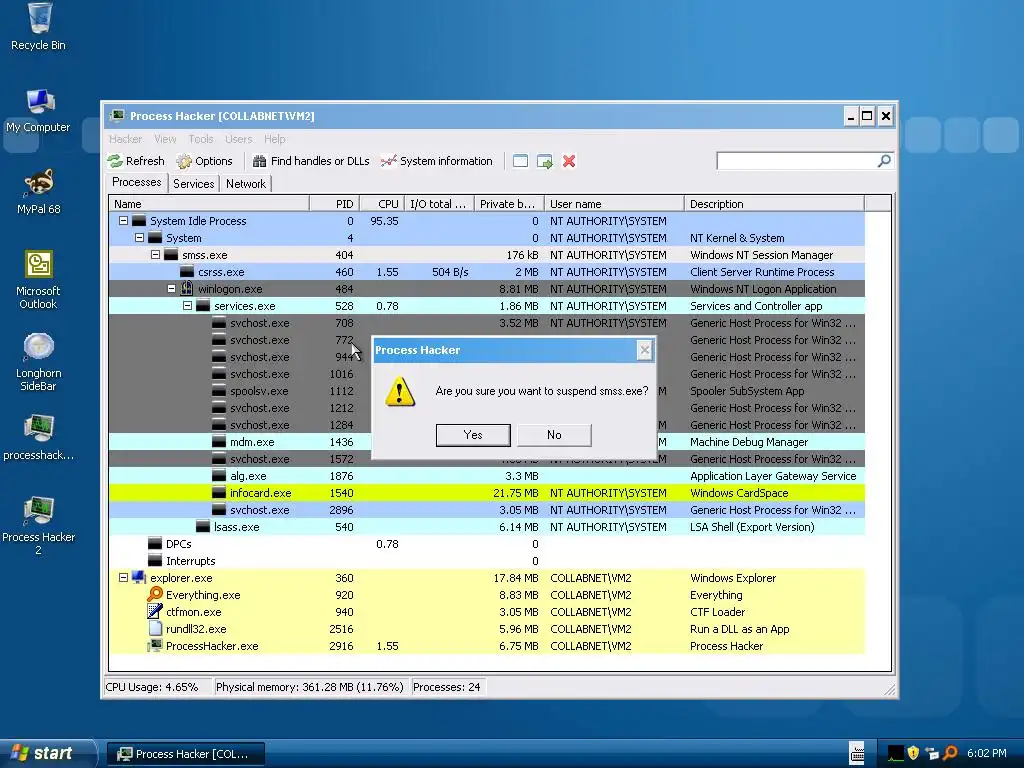Open the Tools menu
The width and height of the screenshot is (1024, 768).
[x=200, y=139]
